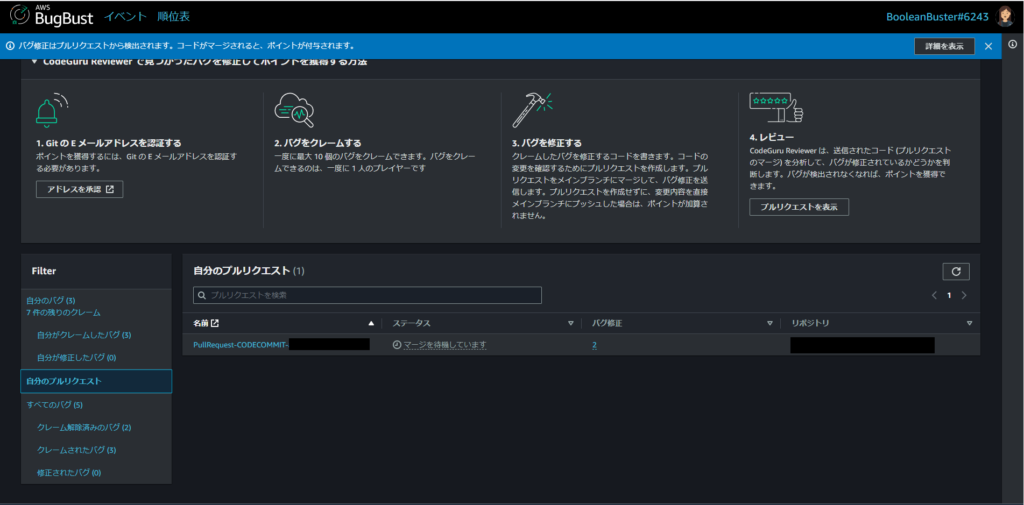
Task: Select 自分がクレームしたバグ (3) filter
Action: [85, 335]
